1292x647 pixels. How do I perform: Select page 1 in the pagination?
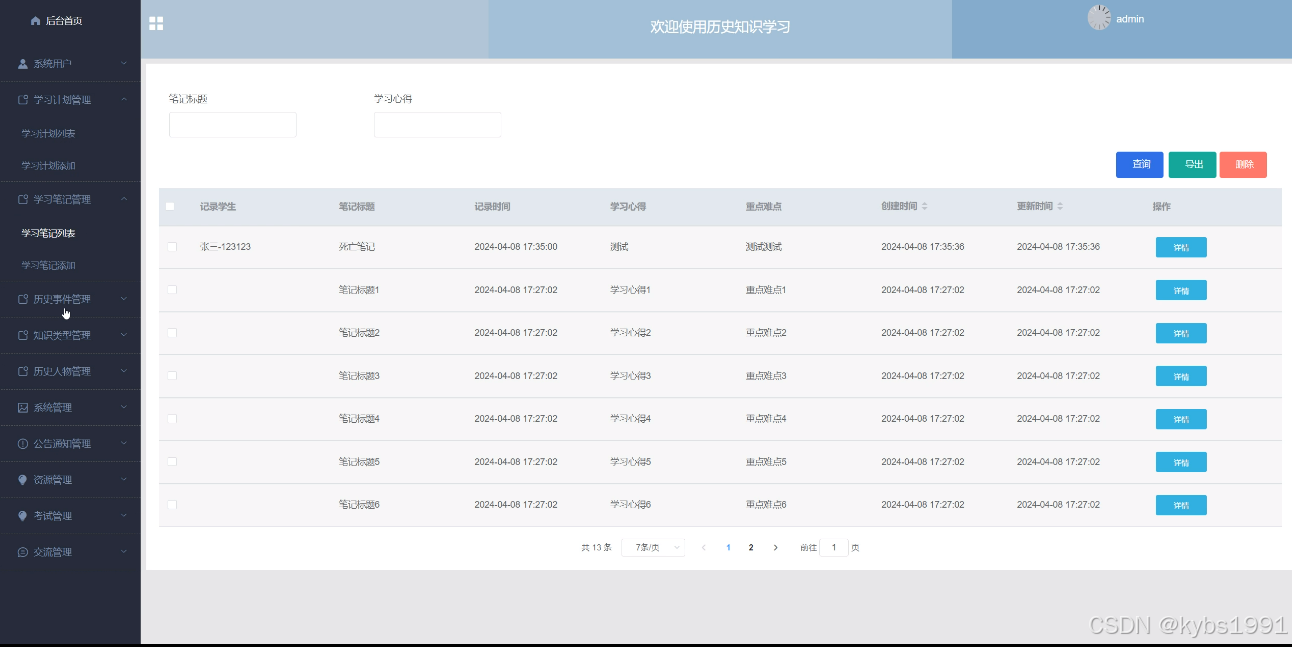click(x=728, y=548)
